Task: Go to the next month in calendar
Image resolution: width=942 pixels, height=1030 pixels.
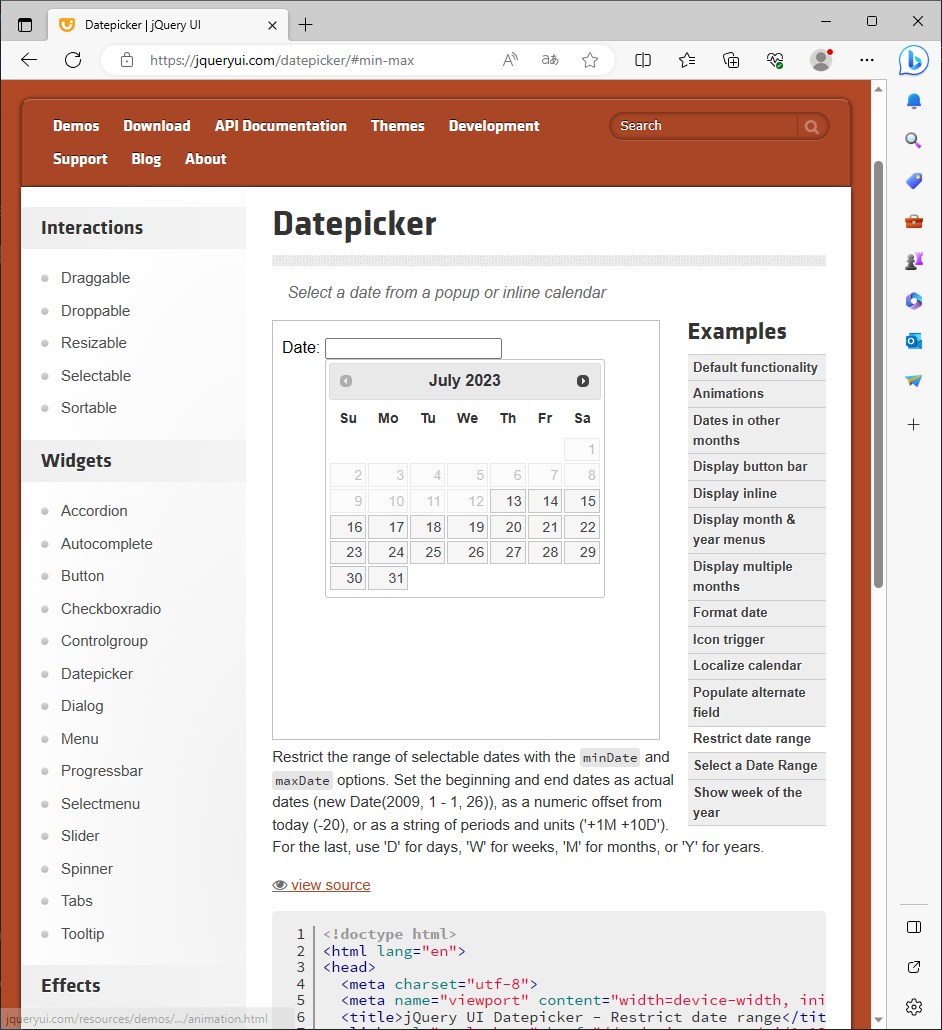Action: [583, 381]
